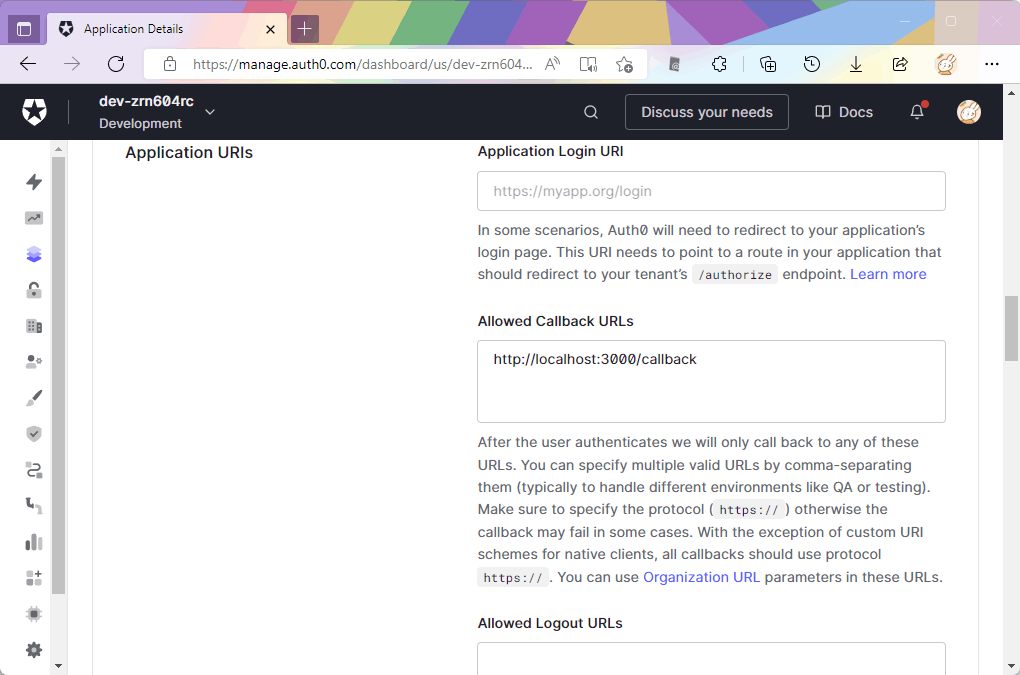Open browser Collections icon

pyautogui.click(x=768, y=64)
